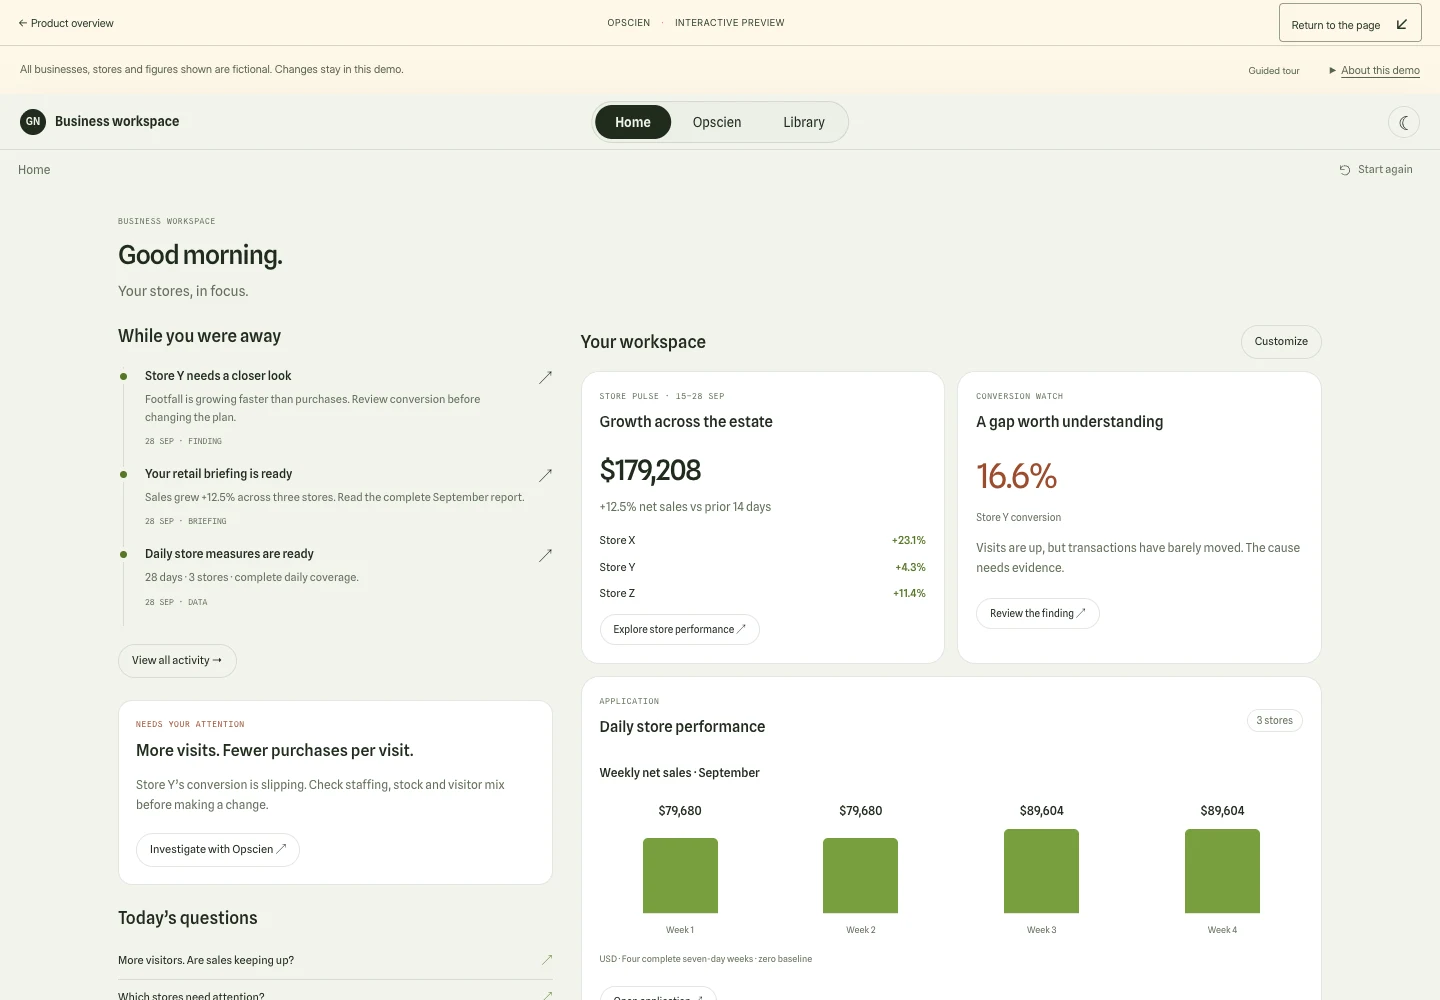This screenshot has width=1440, height=1000.
Task: Click the Home breadcrumb
Action: tap(34, 170)
